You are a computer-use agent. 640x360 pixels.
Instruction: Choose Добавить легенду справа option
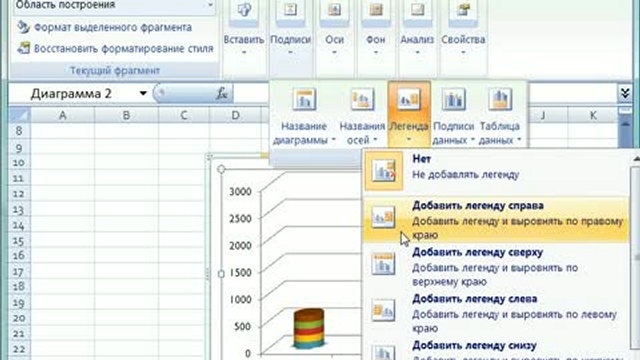496,220
